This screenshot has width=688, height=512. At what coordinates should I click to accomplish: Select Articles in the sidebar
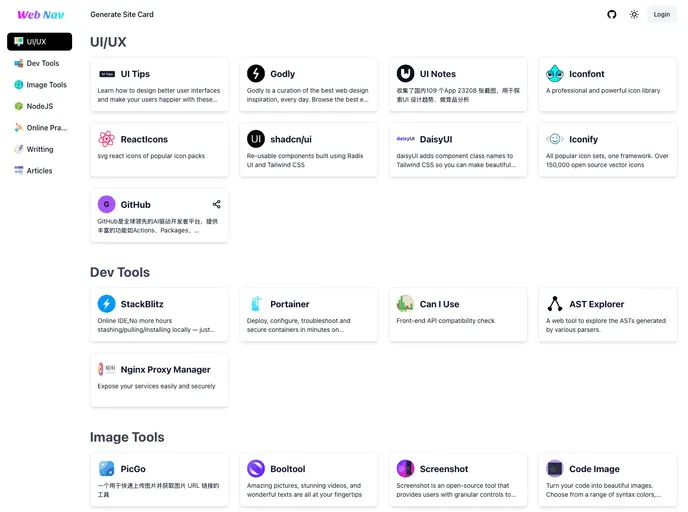tap(39, 171)
